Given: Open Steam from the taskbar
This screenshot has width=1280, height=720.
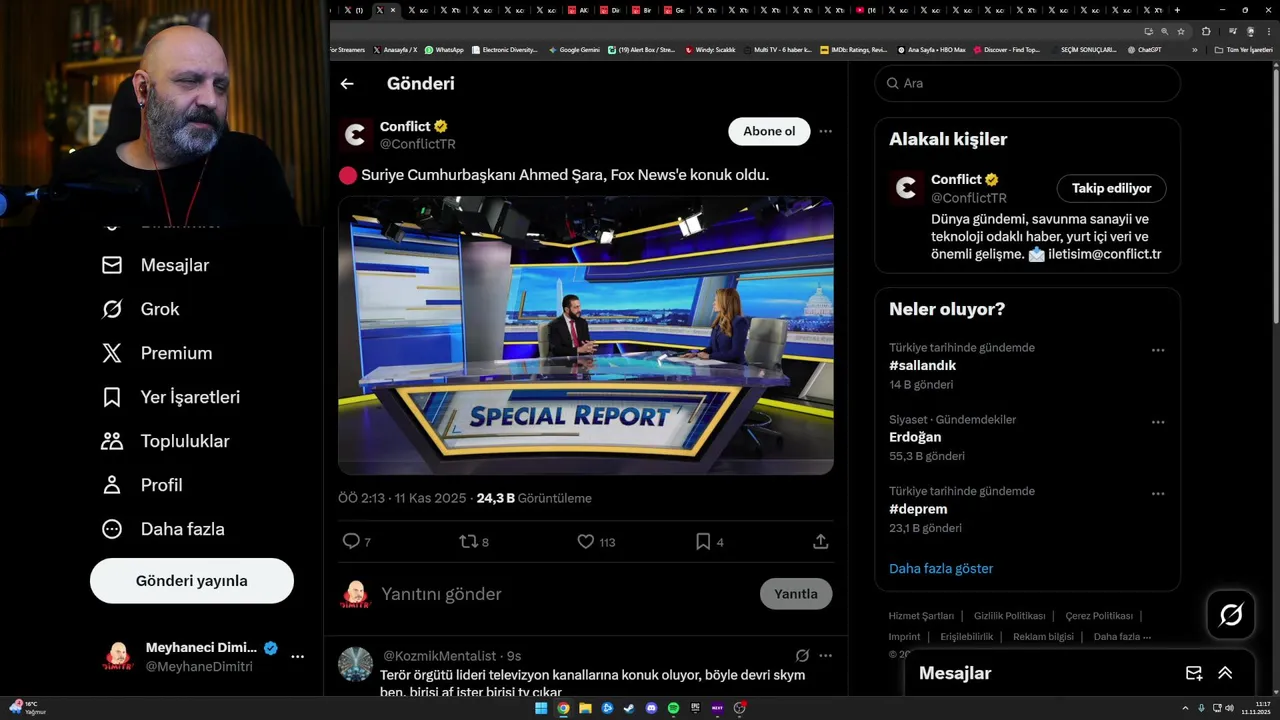Looking at the screenshot, I should pos(629,708).
